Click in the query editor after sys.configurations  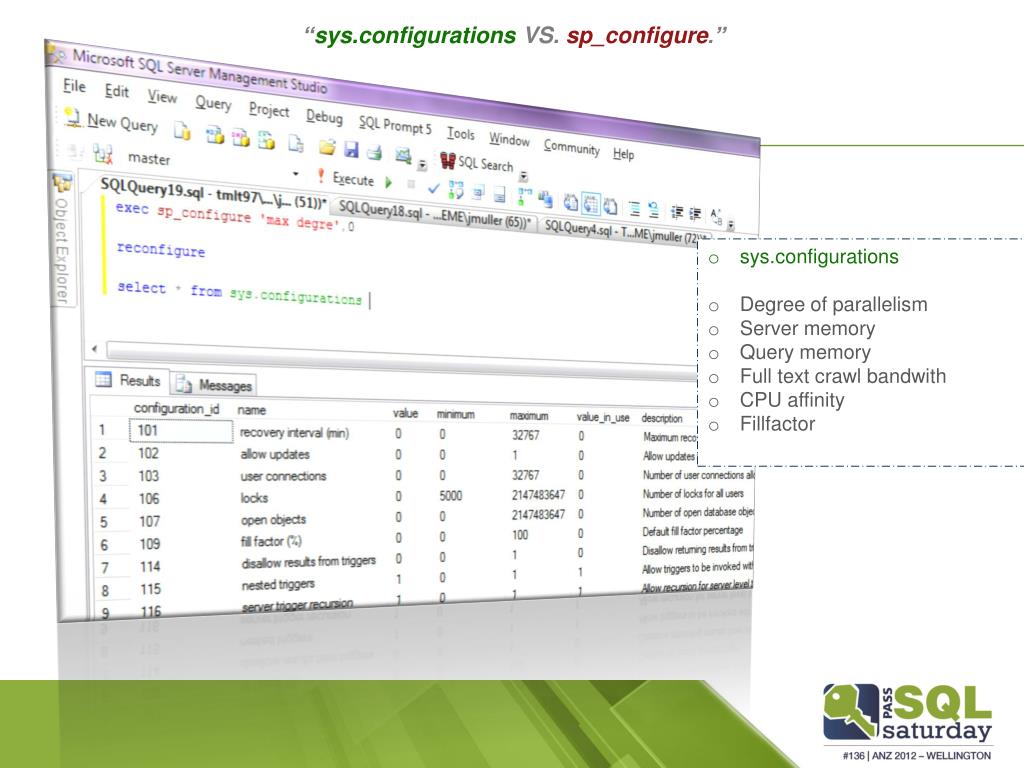(x=371, y=300)
